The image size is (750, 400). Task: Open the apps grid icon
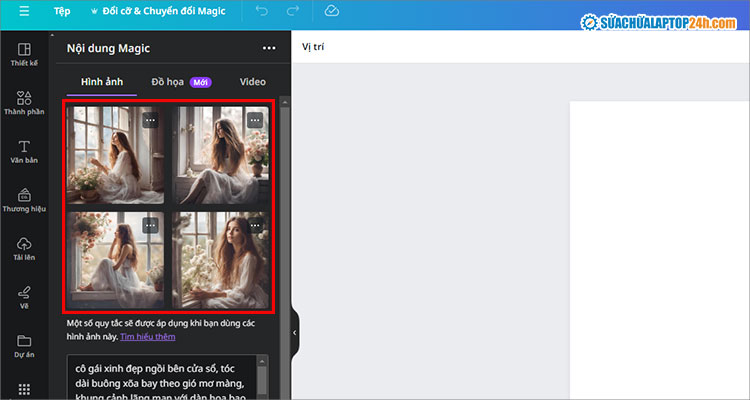(24, 389)
